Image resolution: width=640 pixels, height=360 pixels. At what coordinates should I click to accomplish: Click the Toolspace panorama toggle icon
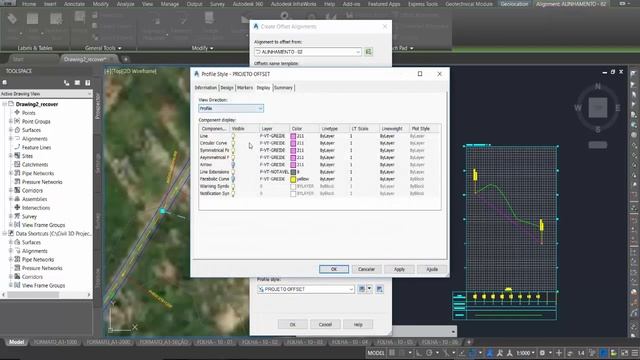(77, 83)
